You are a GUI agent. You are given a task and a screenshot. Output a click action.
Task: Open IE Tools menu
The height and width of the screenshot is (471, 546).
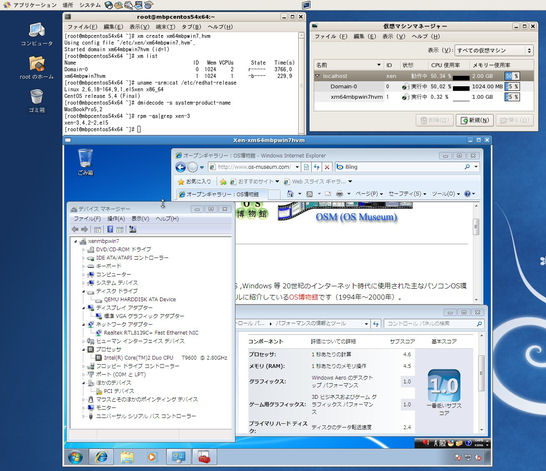pyautogui.click(x=446, y=194)
